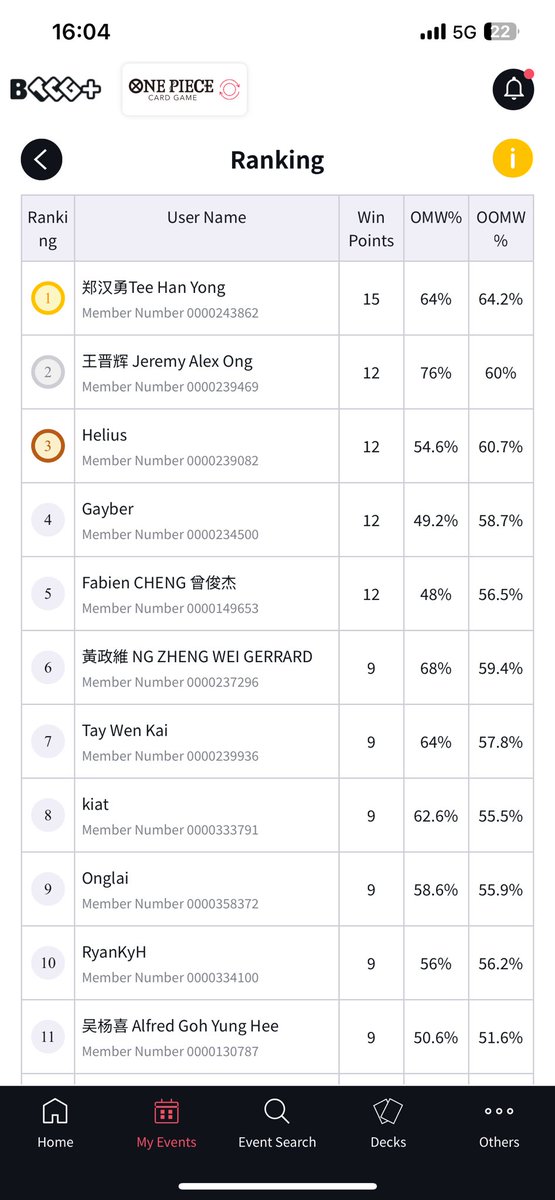Open Others menu

coord(499,1124)
